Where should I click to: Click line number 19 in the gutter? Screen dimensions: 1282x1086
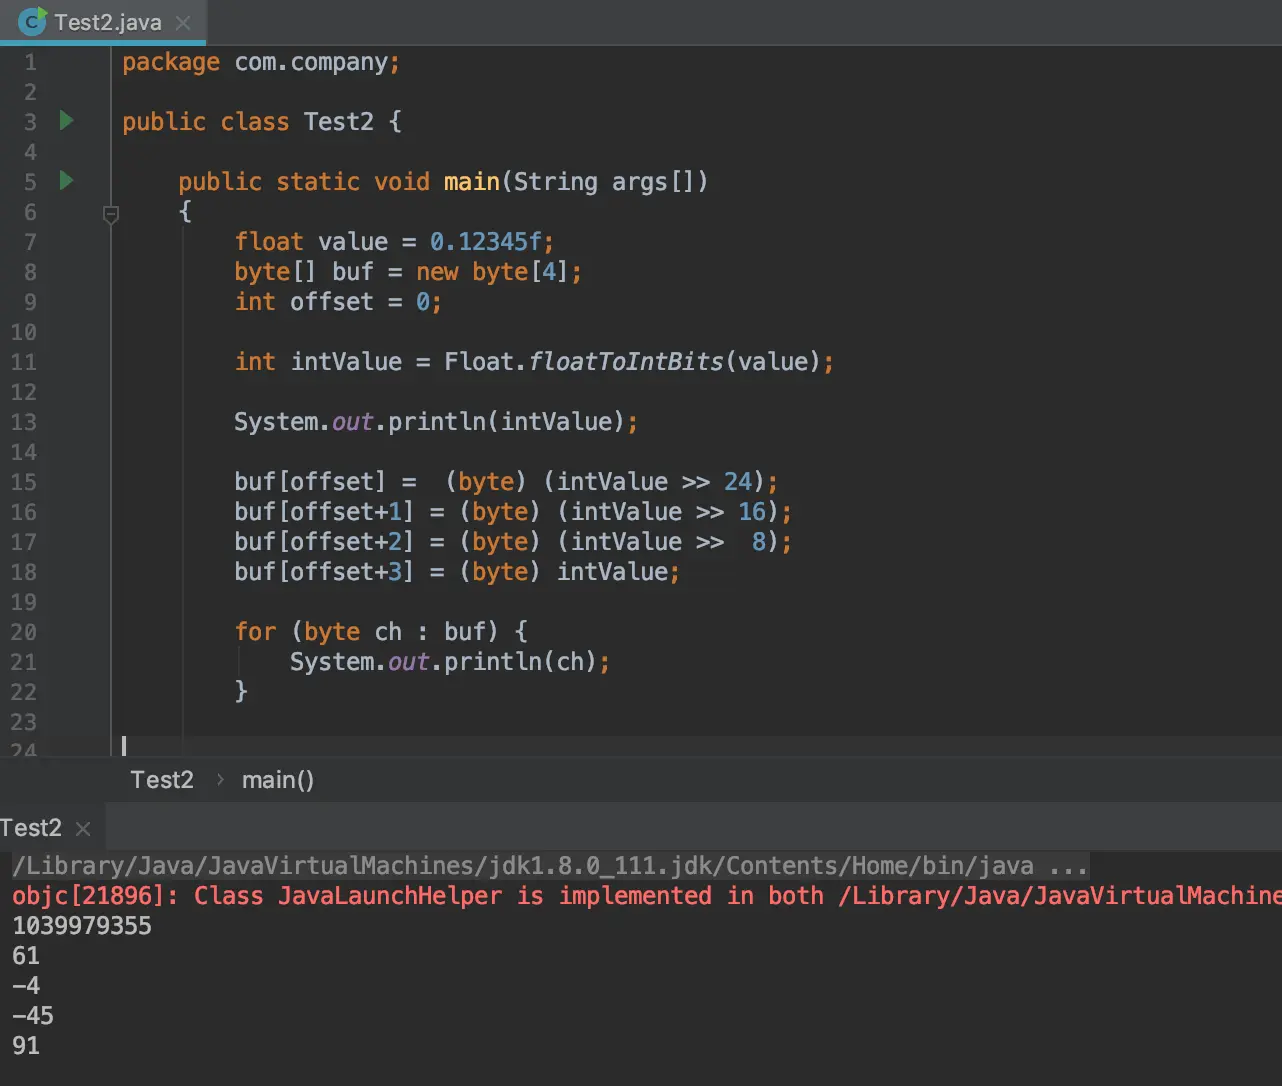point(23,602)
